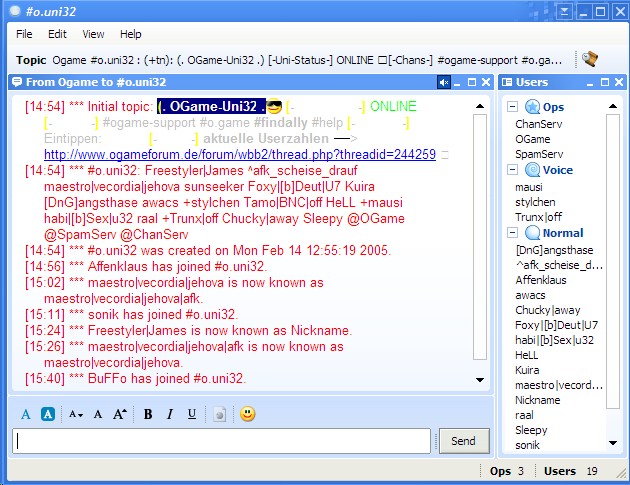The height and width of the screenshot is (485, 630).
Task: Collapse the Ops user group
Action: (512, 107)
